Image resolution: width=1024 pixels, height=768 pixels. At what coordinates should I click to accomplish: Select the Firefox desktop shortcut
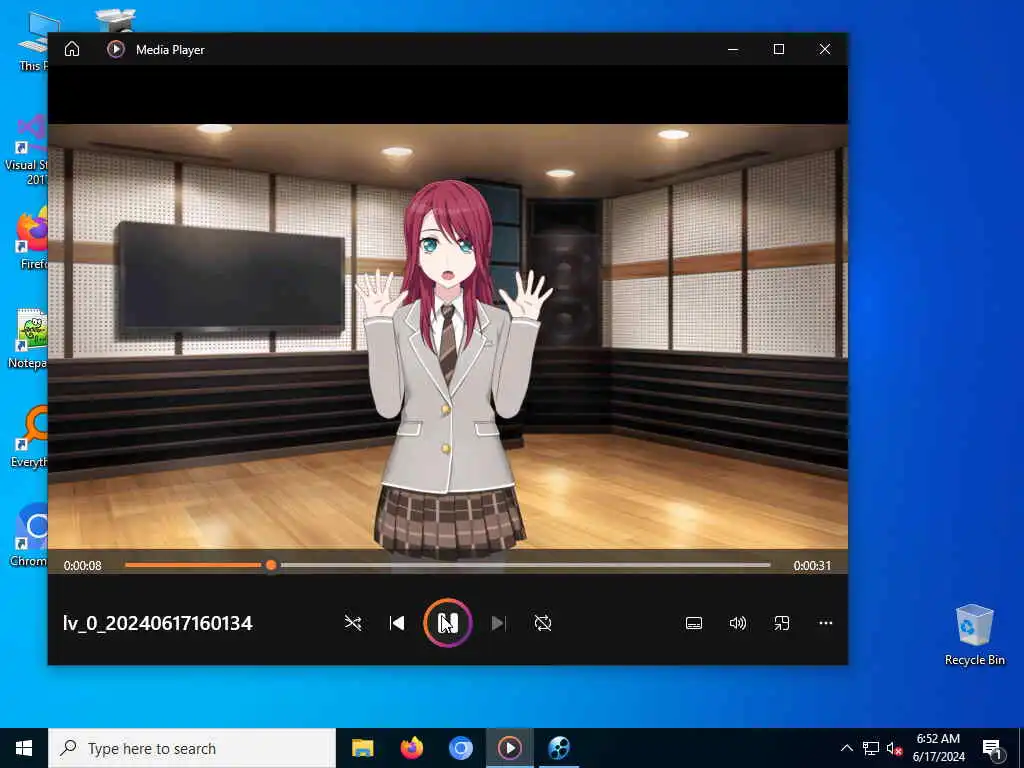coord(31,240)
